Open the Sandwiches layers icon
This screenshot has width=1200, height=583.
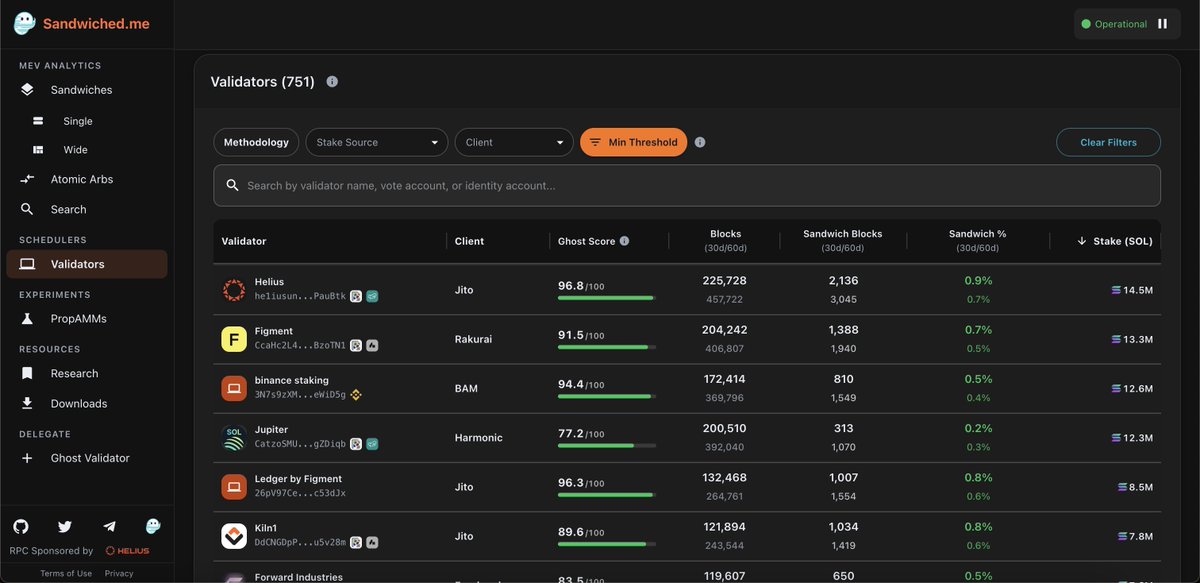[x=28, y=90]
